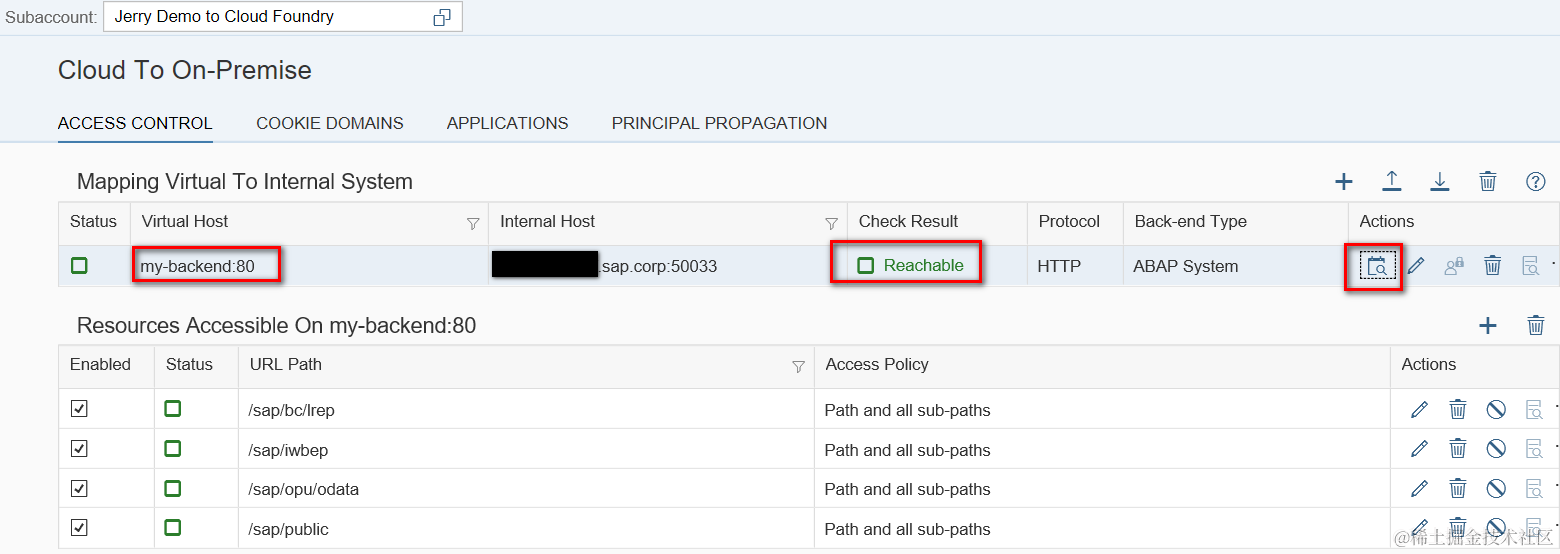Screen dimensions: 1560x554
Task: Click the import system mappings upload icon
Action: tap(1391, 181)
